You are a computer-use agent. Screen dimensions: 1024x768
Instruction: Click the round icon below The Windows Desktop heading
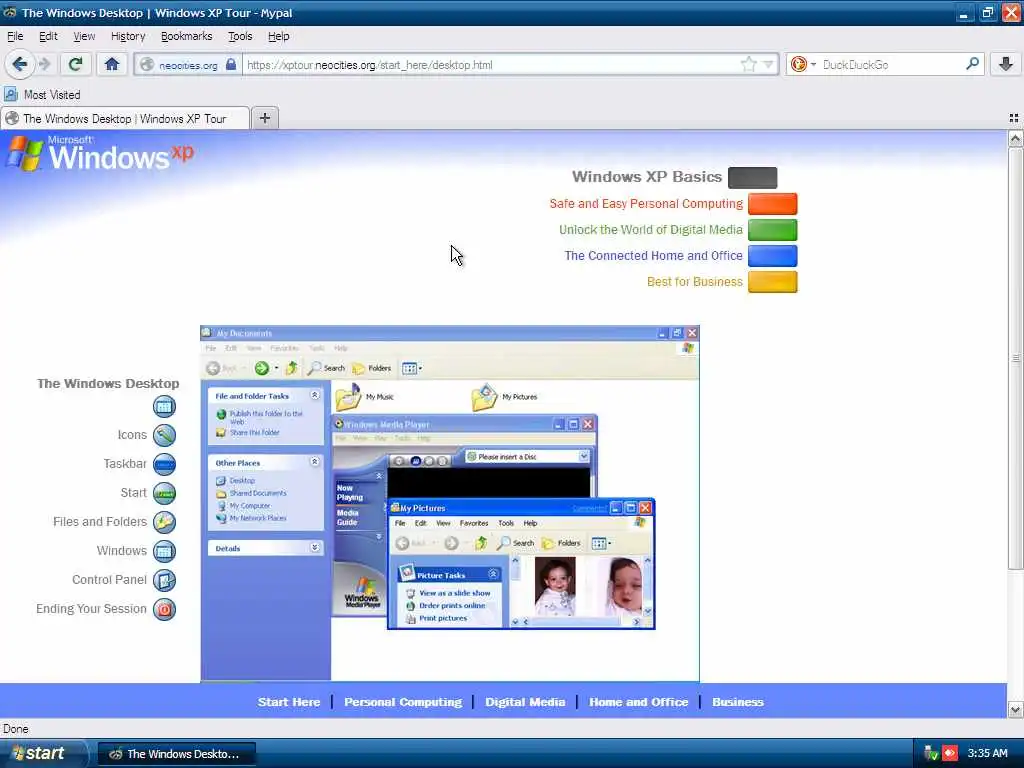[165, 407]
